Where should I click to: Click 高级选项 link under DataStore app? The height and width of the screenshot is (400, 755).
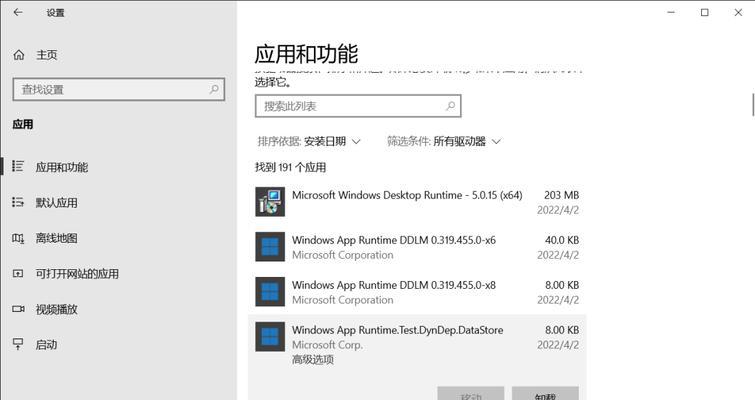pyautogui.click(x=312, y=359)
